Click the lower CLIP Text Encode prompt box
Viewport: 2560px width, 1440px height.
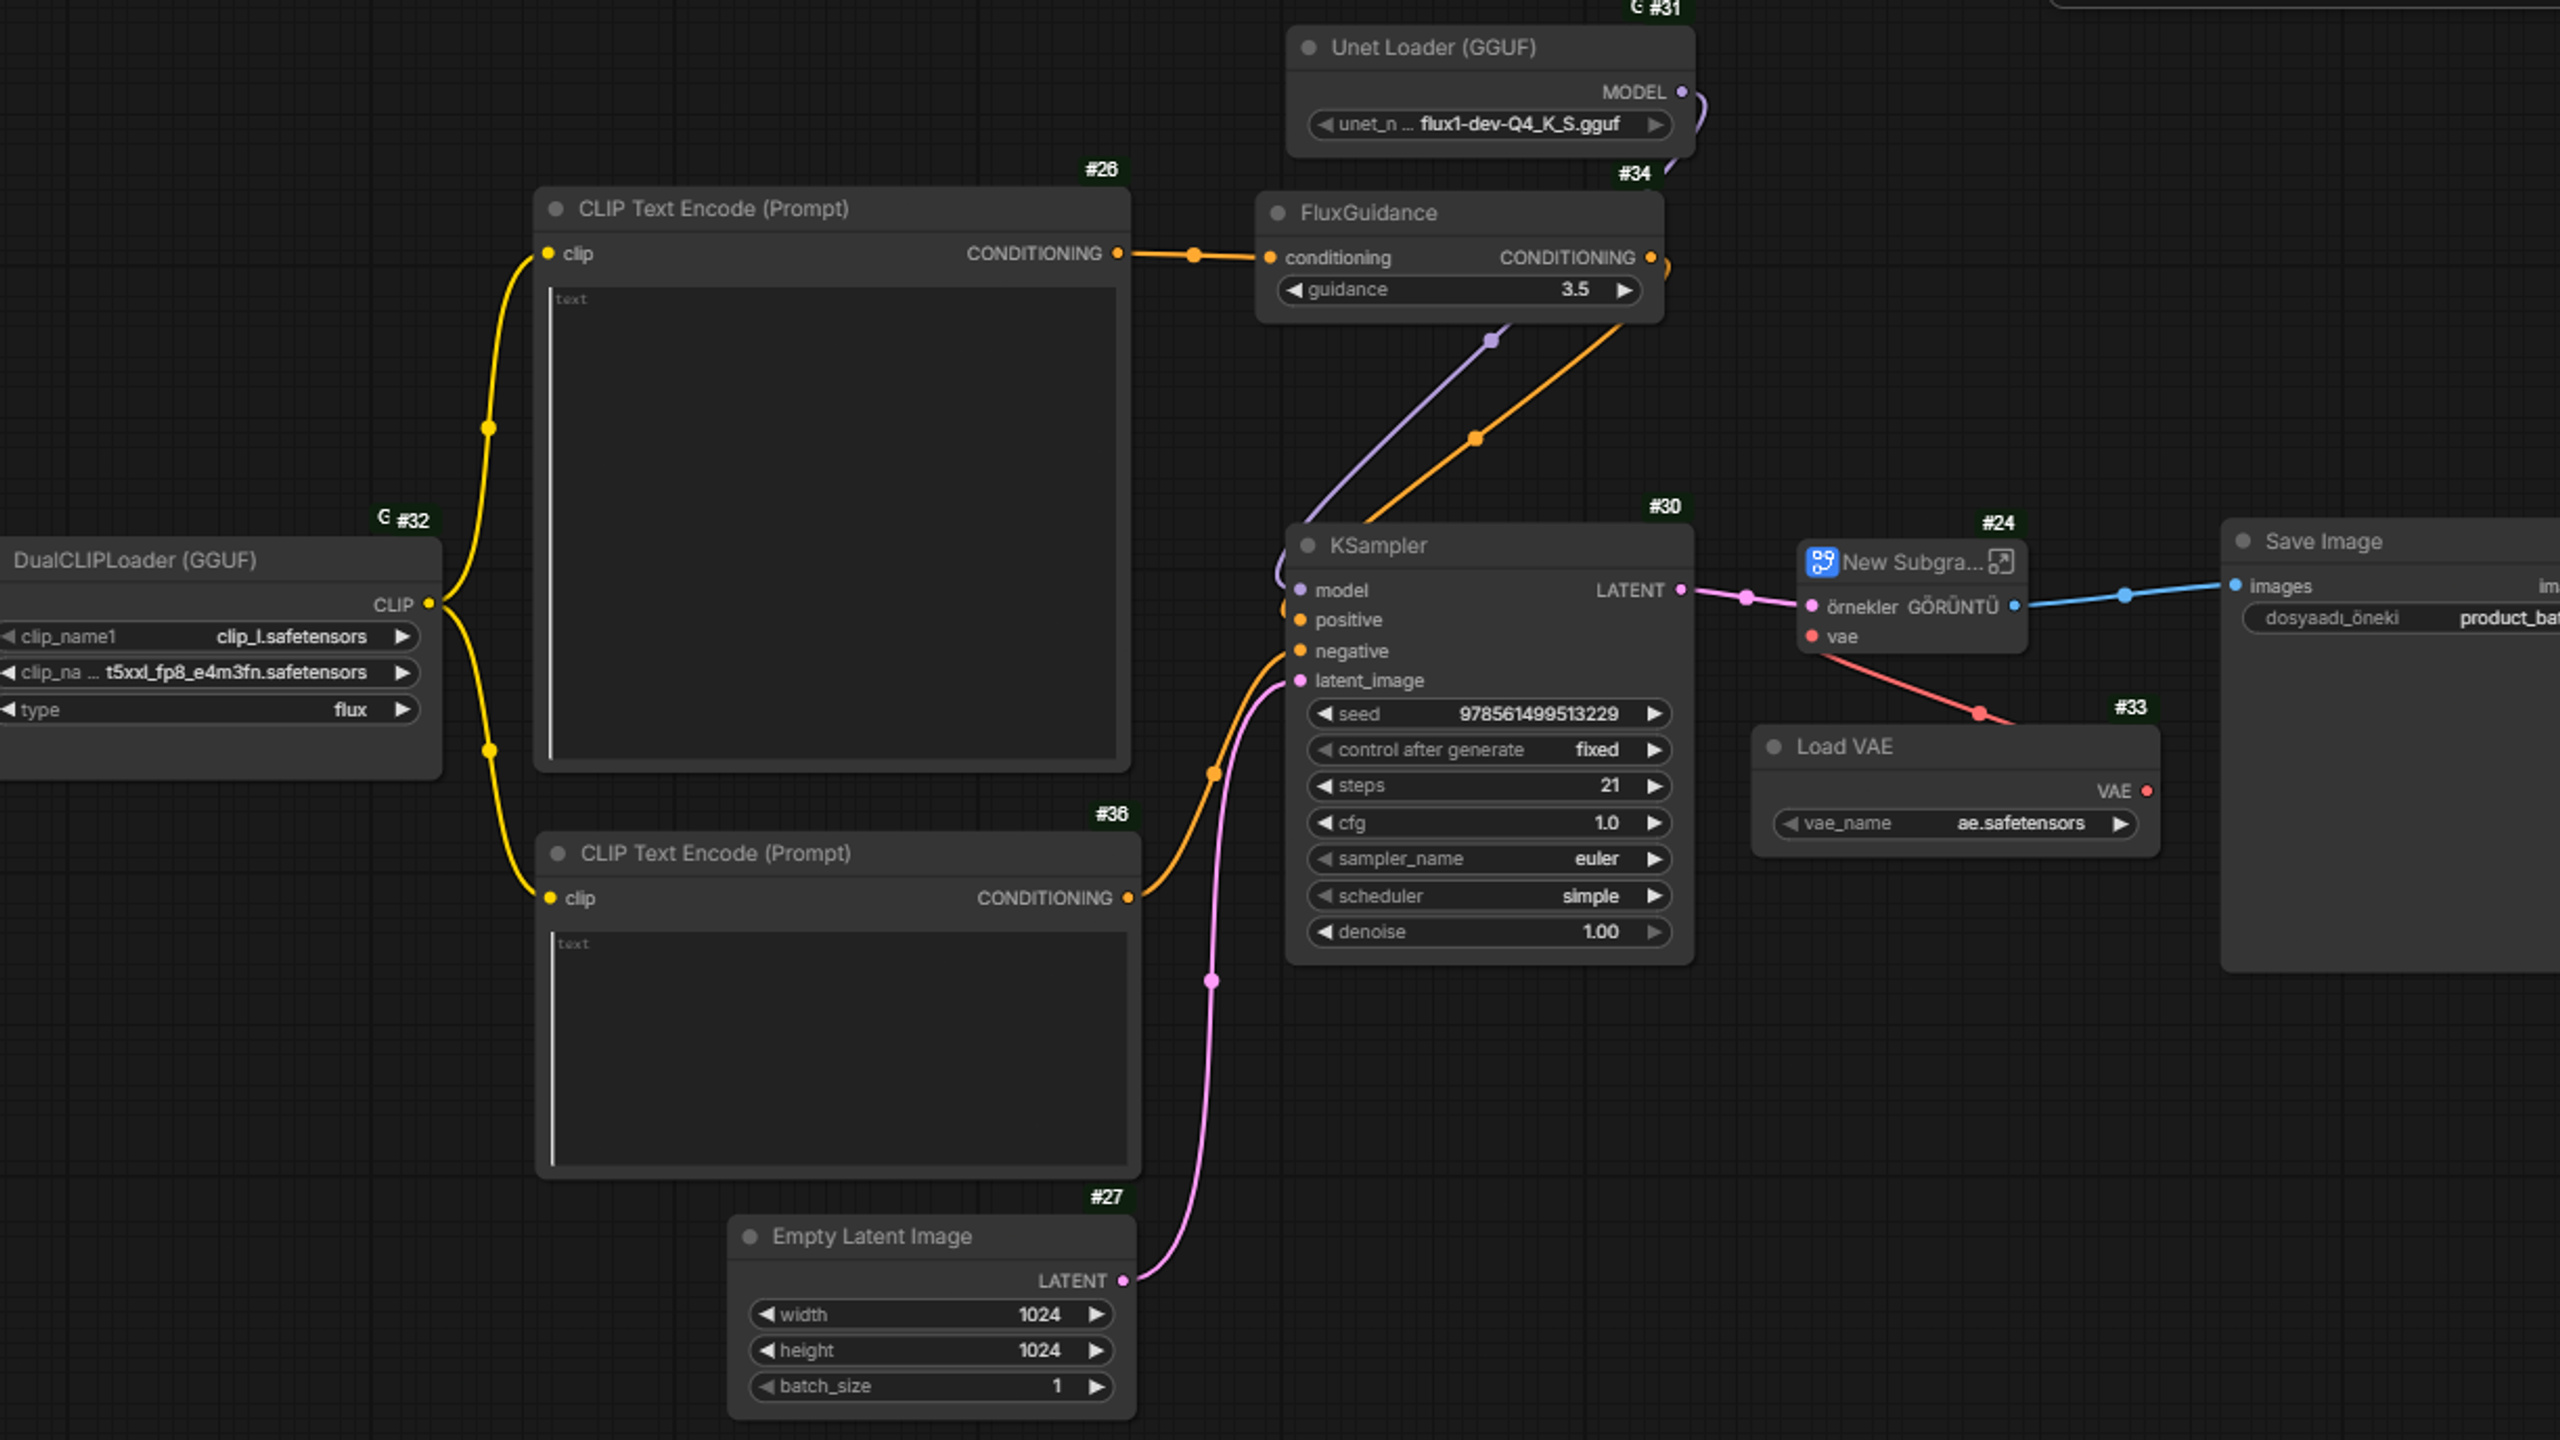839,1049
